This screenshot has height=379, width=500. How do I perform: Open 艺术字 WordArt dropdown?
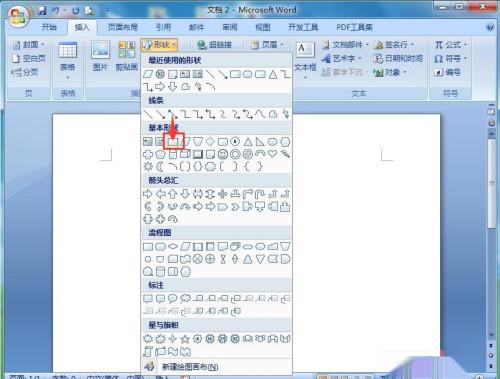[x=342, y=59]
